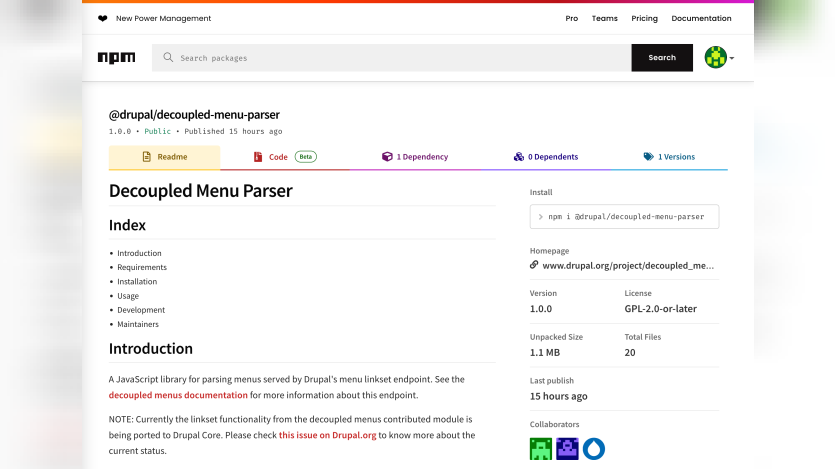Open Teams page link
Viewport: 835px width, 469px height.
604,18
